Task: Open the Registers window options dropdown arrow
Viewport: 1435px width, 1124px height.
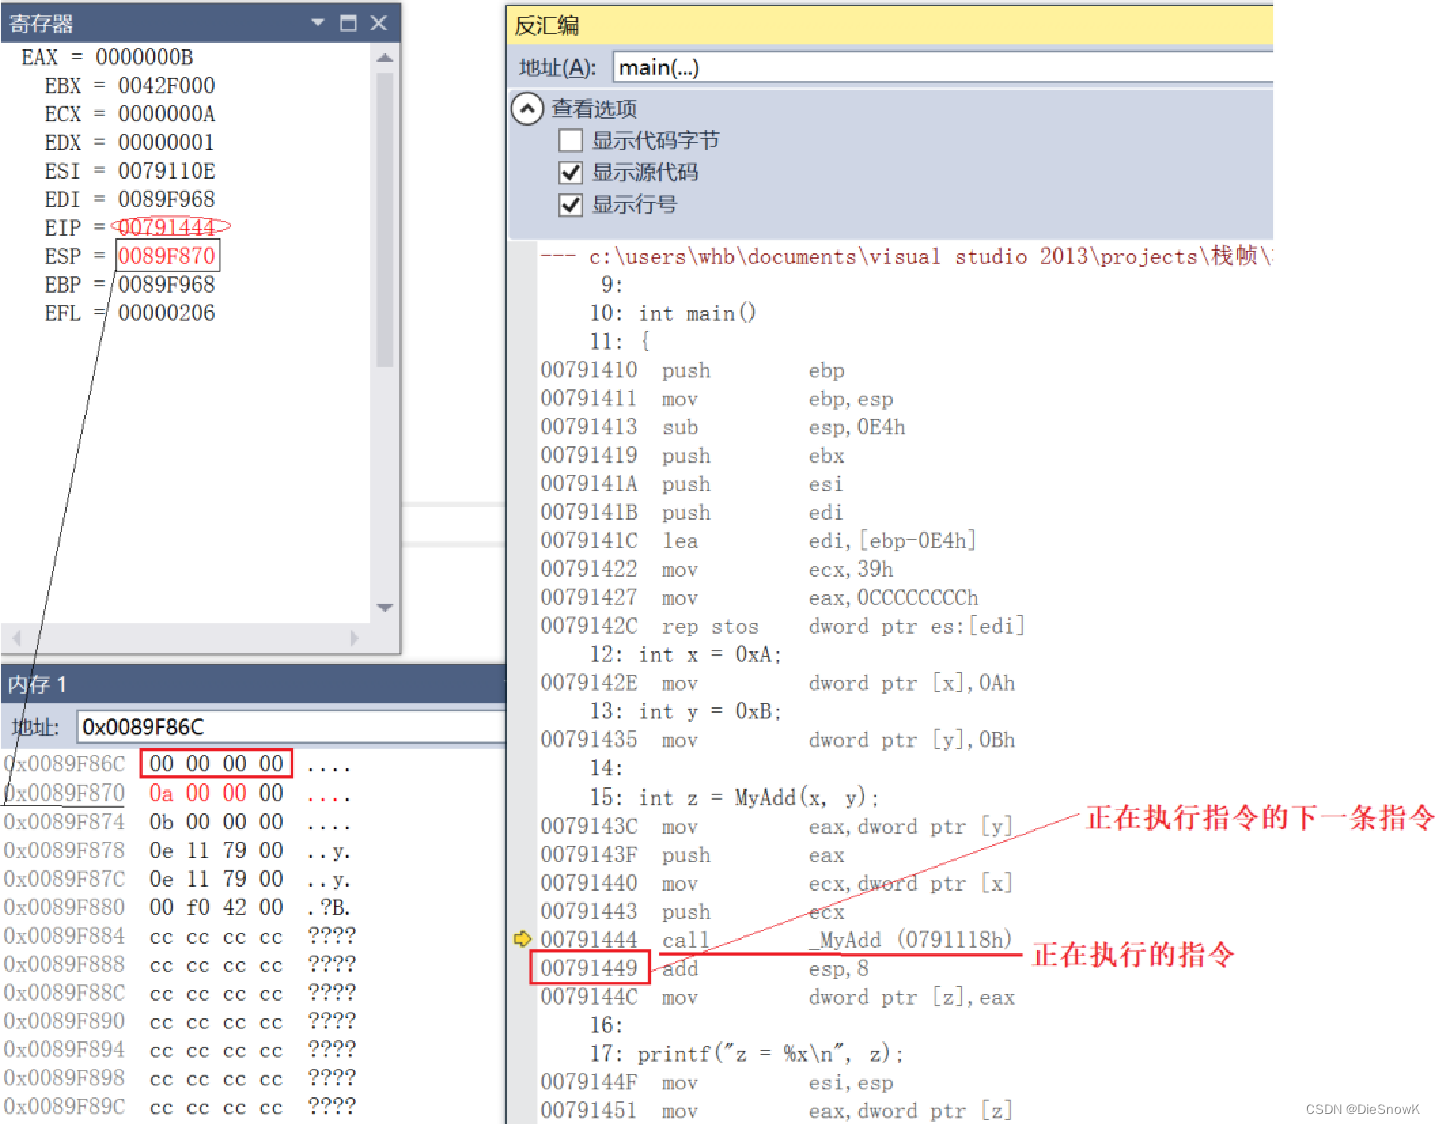Action: tap(318, 22)
